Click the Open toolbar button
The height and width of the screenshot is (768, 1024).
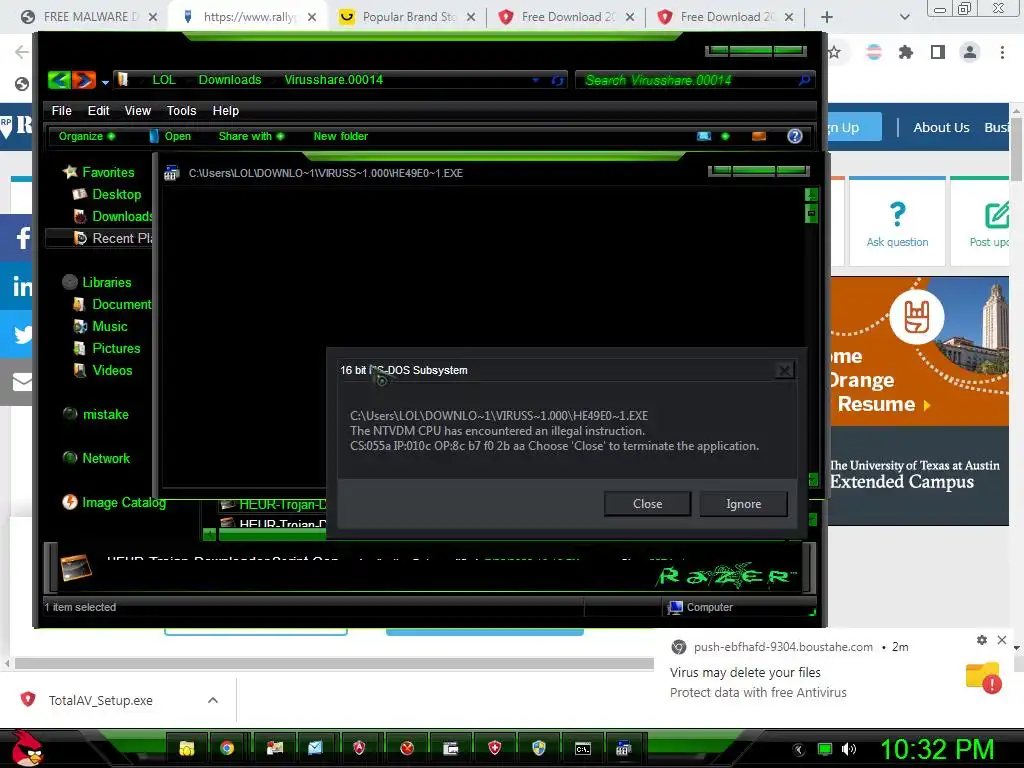coord(170,136)
